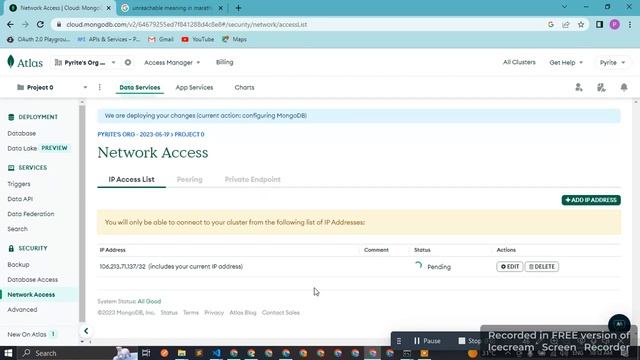640x360 pixels.
Task: Click the All Good system status link
Action: [149, 301]
